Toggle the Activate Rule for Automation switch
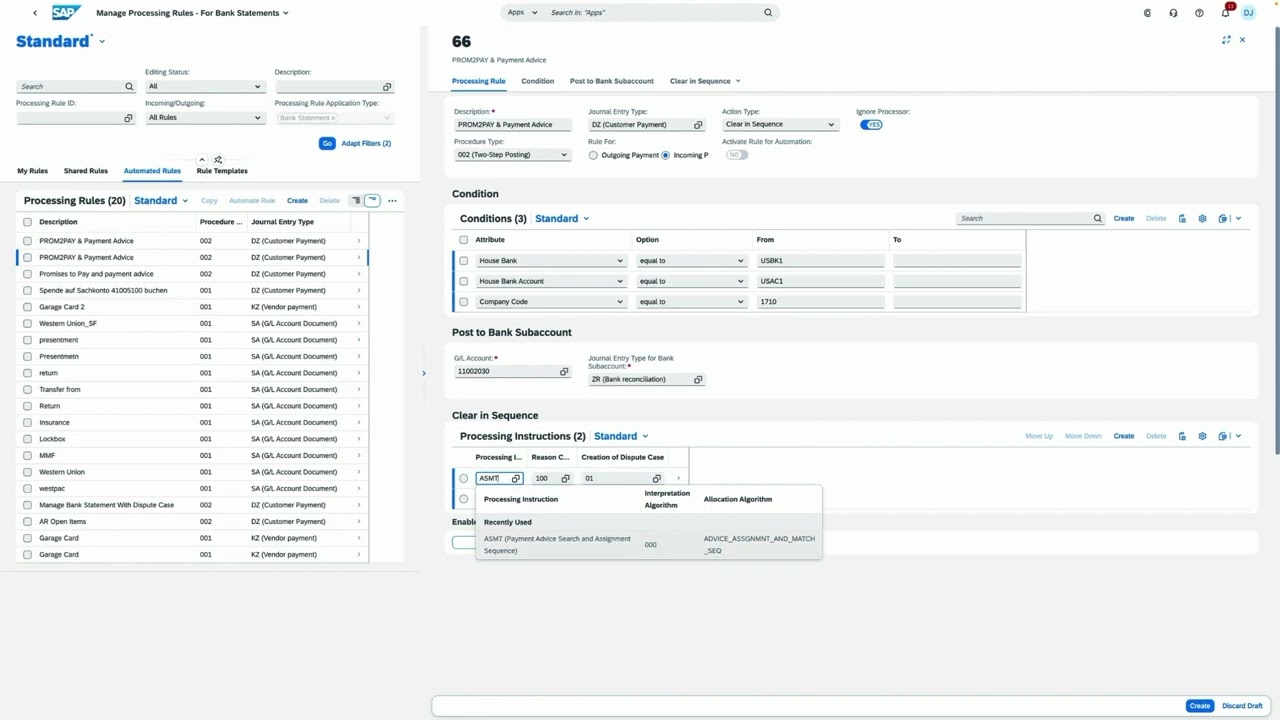 click(736, 155)
